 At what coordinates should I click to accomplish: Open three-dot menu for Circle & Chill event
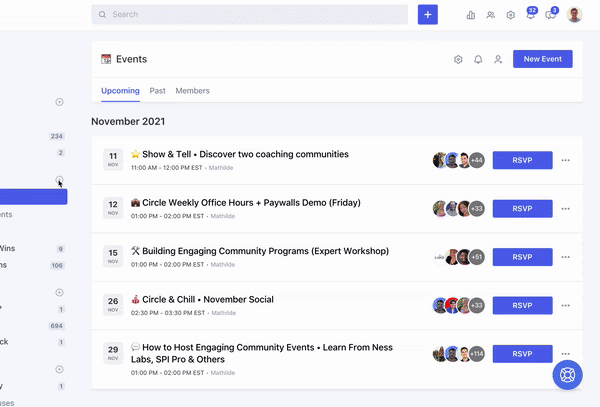(x=565, y=305)
